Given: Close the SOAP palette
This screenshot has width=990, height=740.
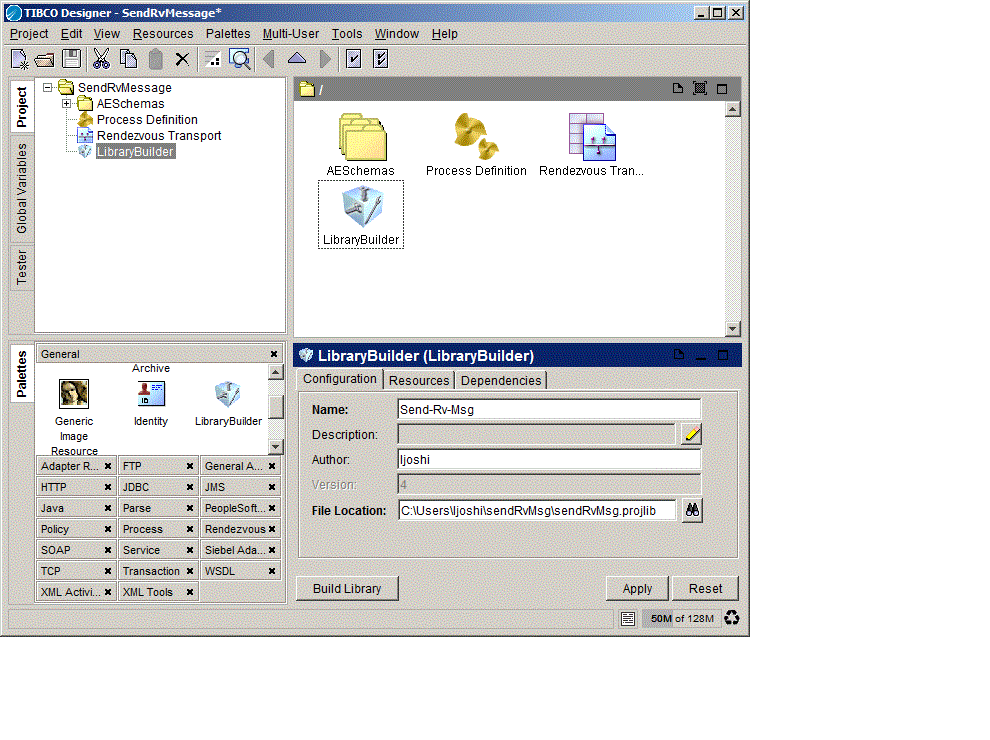Looking at the screenshot, I should (x=108, y=550).
